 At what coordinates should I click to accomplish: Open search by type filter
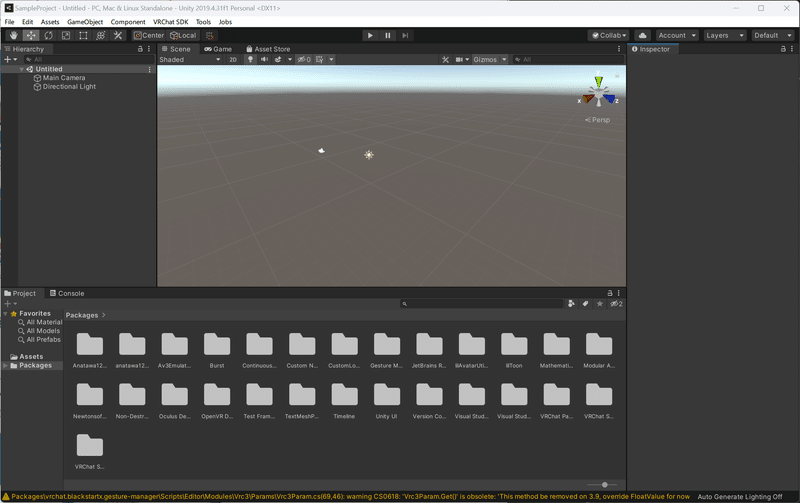[x=571, y=304]
